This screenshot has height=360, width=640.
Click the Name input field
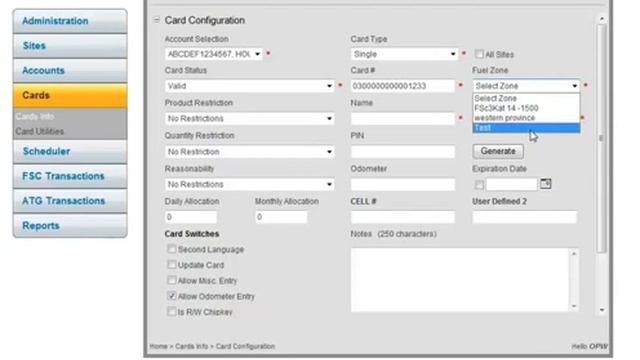[402, 119]
